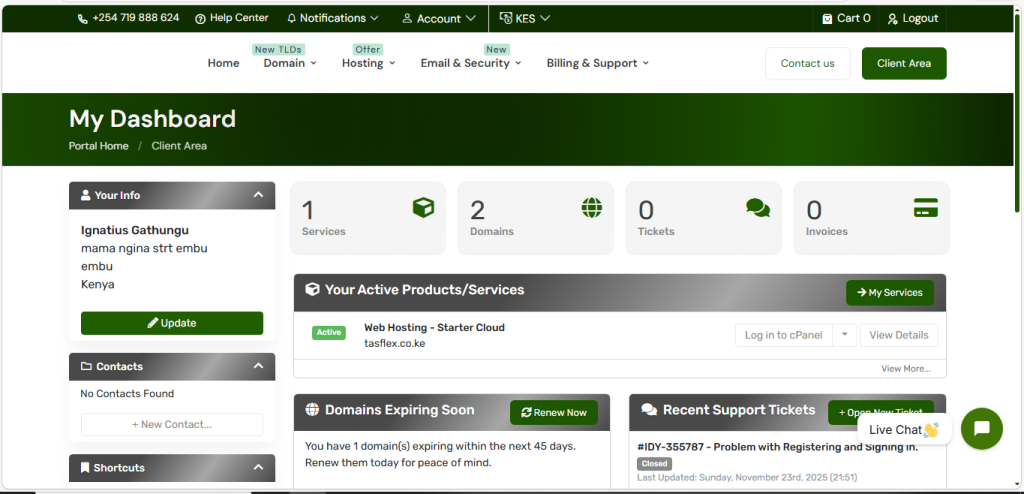Click the Update button in Your Info
Screen dimensions: 1024x494
[x=172, y=323]
